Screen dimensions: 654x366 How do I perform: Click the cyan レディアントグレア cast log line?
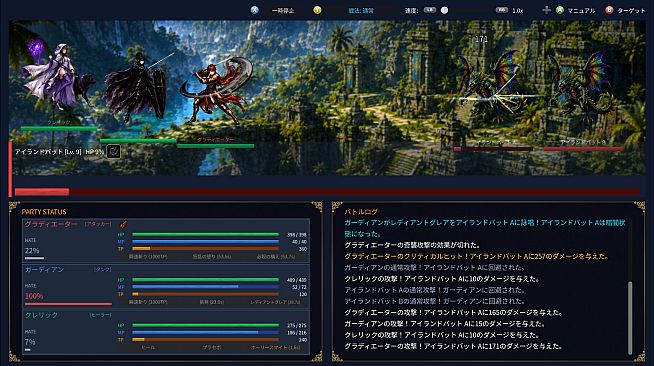click(485, 228)
